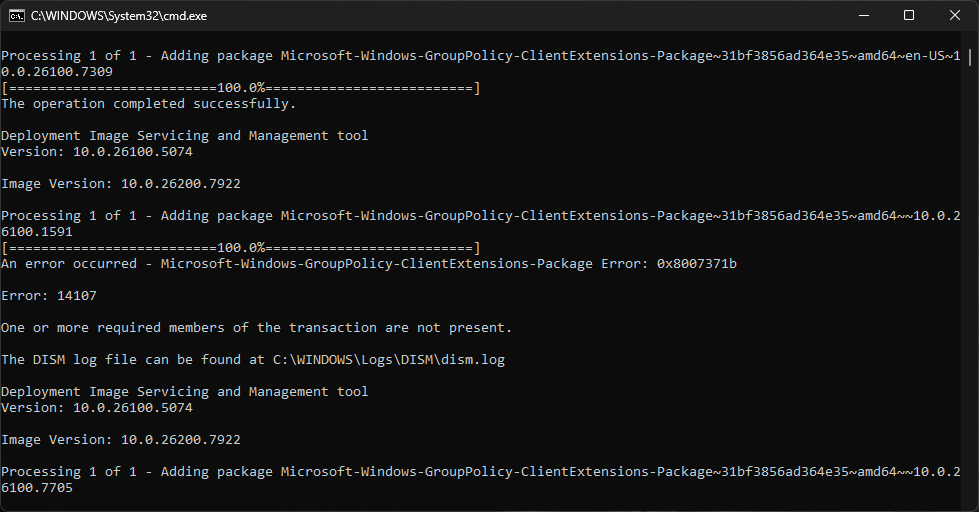Screen dimensions: 979x512
Task: Click the scrollbar track below the thumb
Action: point(970,300)
